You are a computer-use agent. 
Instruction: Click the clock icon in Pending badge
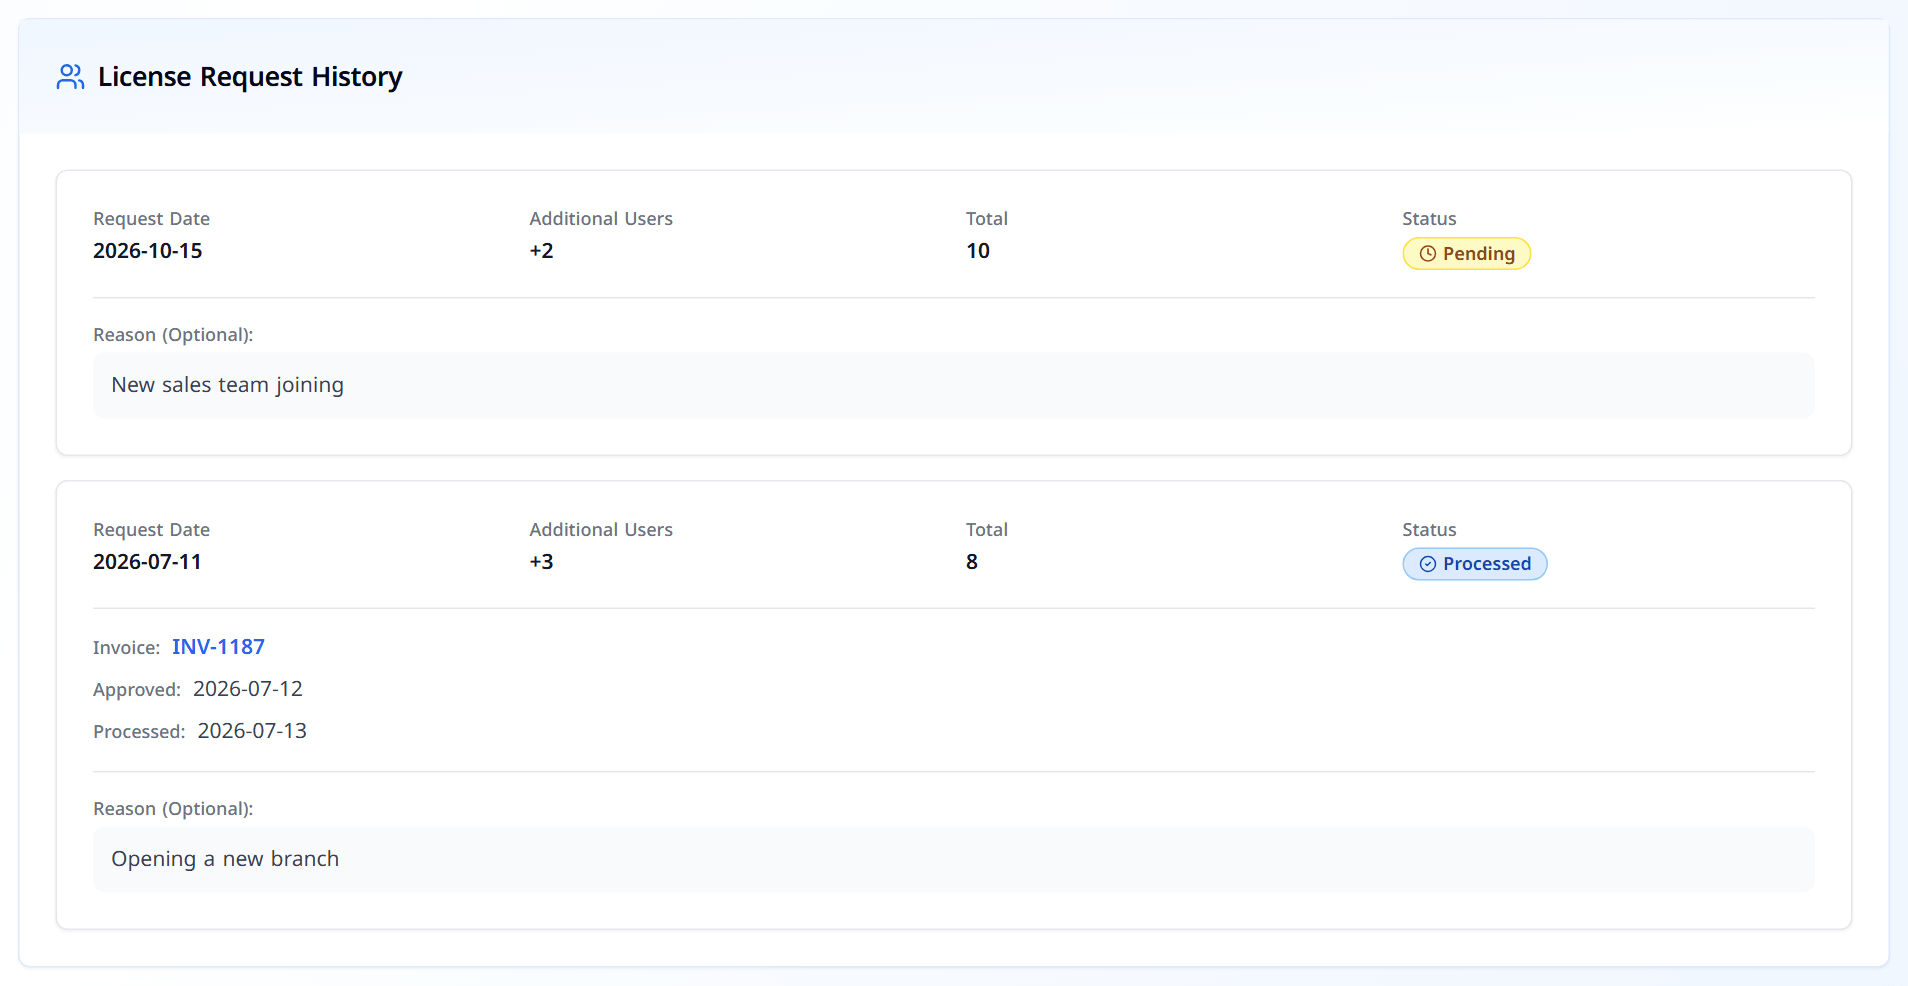[x=1428, y=254]
